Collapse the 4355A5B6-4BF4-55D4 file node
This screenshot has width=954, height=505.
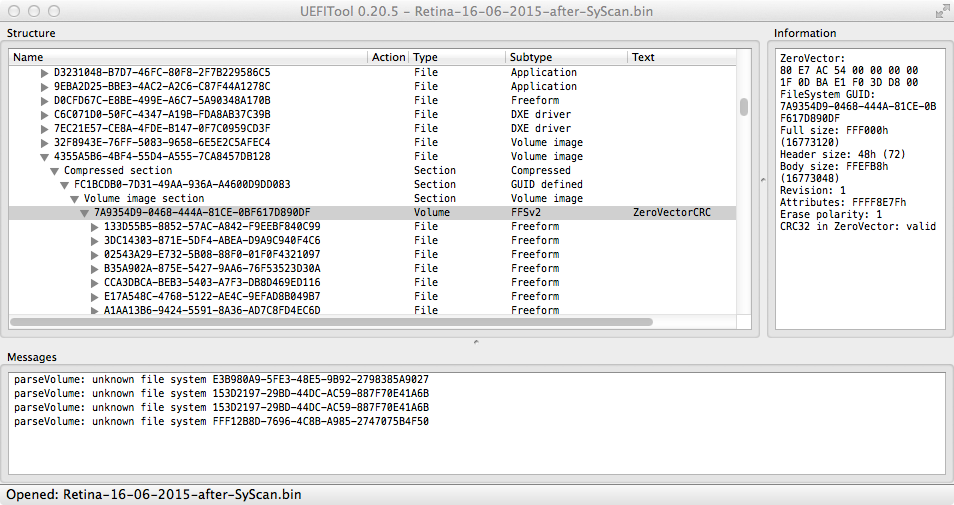pos(44,157)
